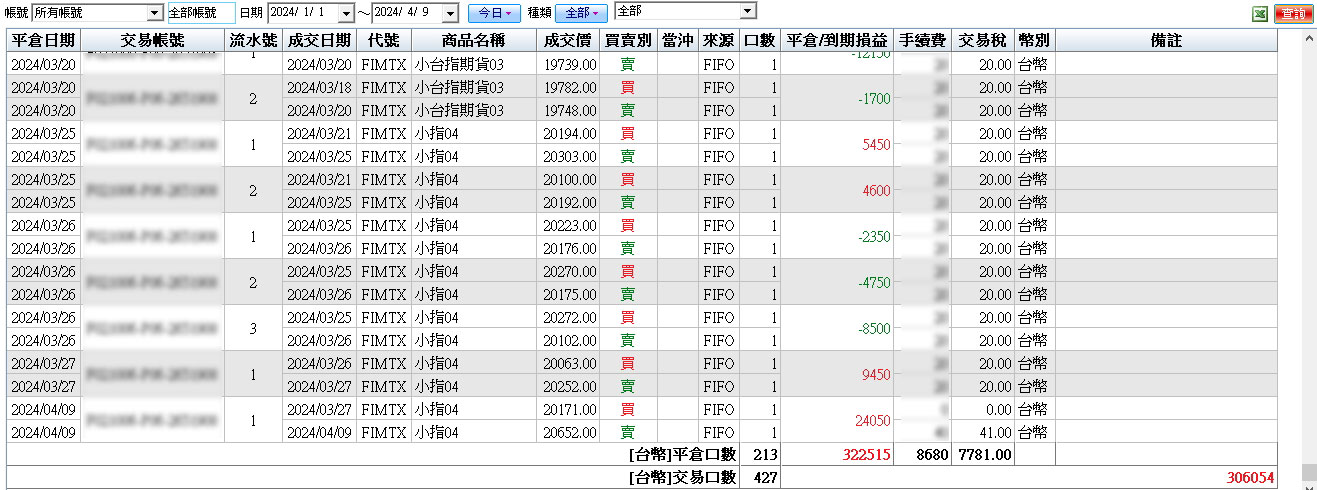The height and width of the screenshot is (490, 1317).
Task: Click the [台幣]交易口數 summary label
Action: click(x=682, y=478)
